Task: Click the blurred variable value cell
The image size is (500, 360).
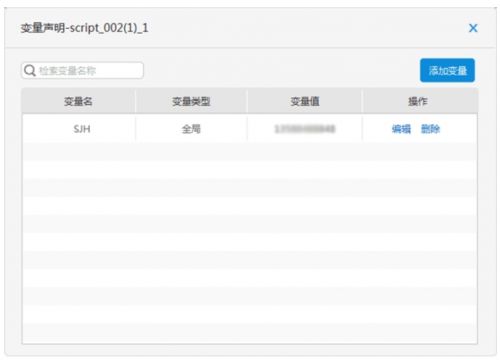Action: [x=305, y=129]
